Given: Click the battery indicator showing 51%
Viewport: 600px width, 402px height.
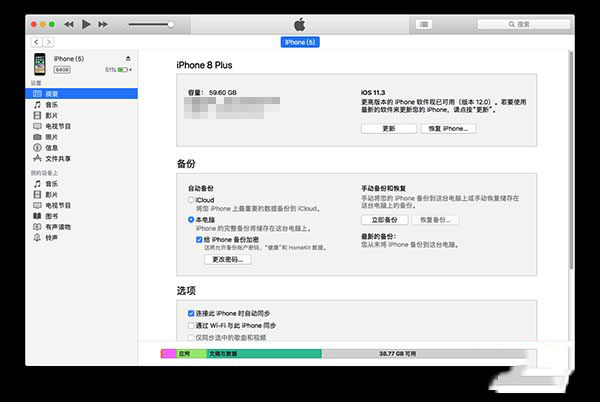Looking at the screenshot, I should [118, 70].
